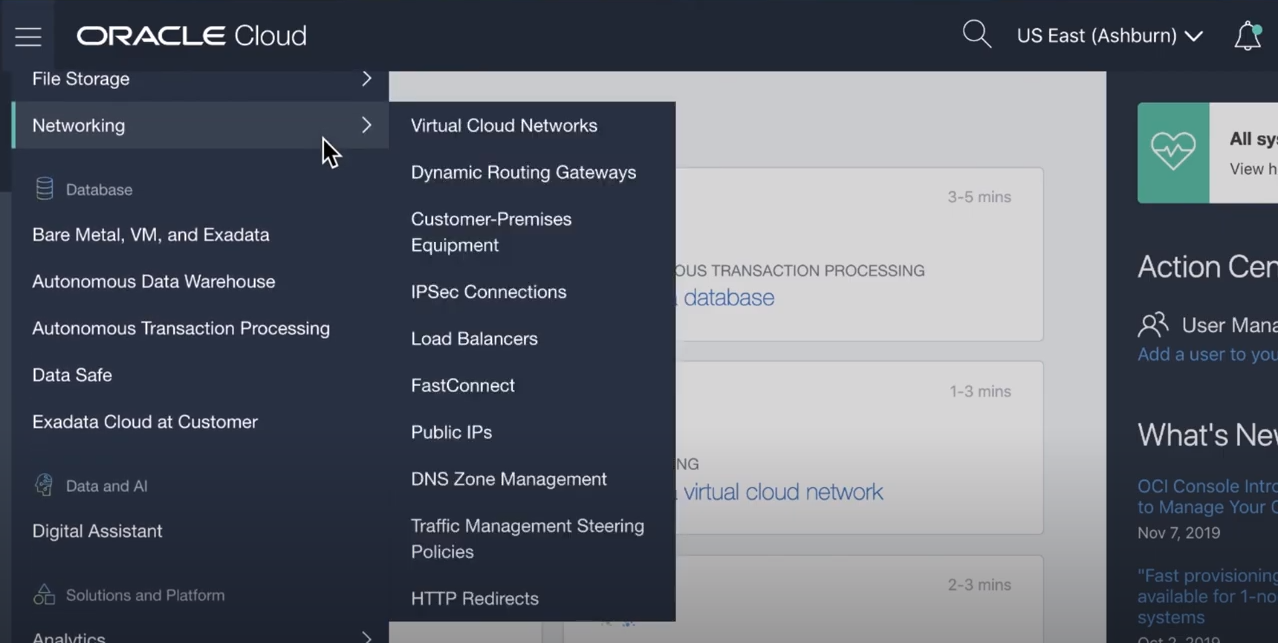Click the create a database link
1278x643 pixels.
click(728, 297)
